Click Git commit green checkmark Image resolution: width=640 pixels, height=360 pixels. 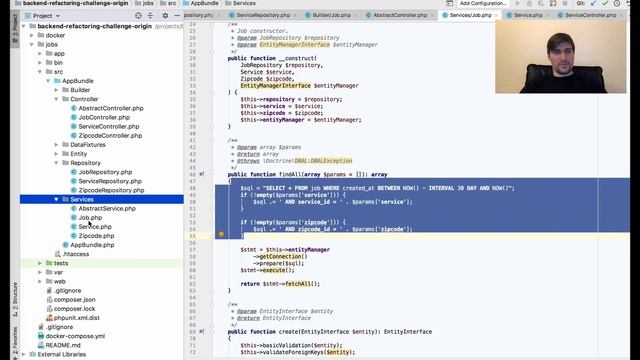point(605,3)
